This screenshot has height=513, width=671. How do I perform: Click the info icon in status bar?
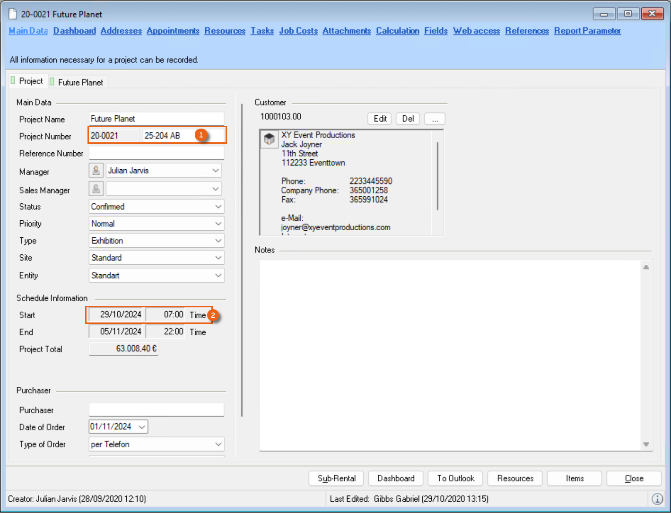pyautogui.click(x=657, y=498)
